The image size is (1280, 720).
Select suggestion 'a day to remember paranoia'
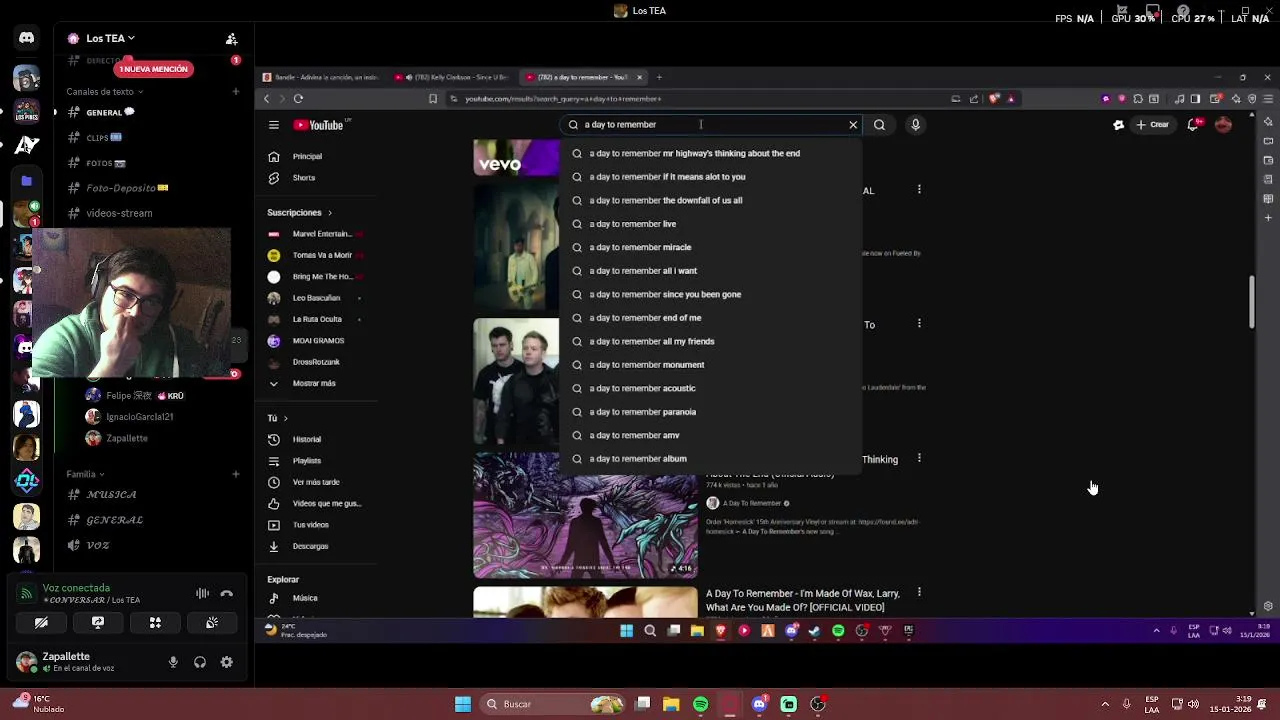pos(711,412)
